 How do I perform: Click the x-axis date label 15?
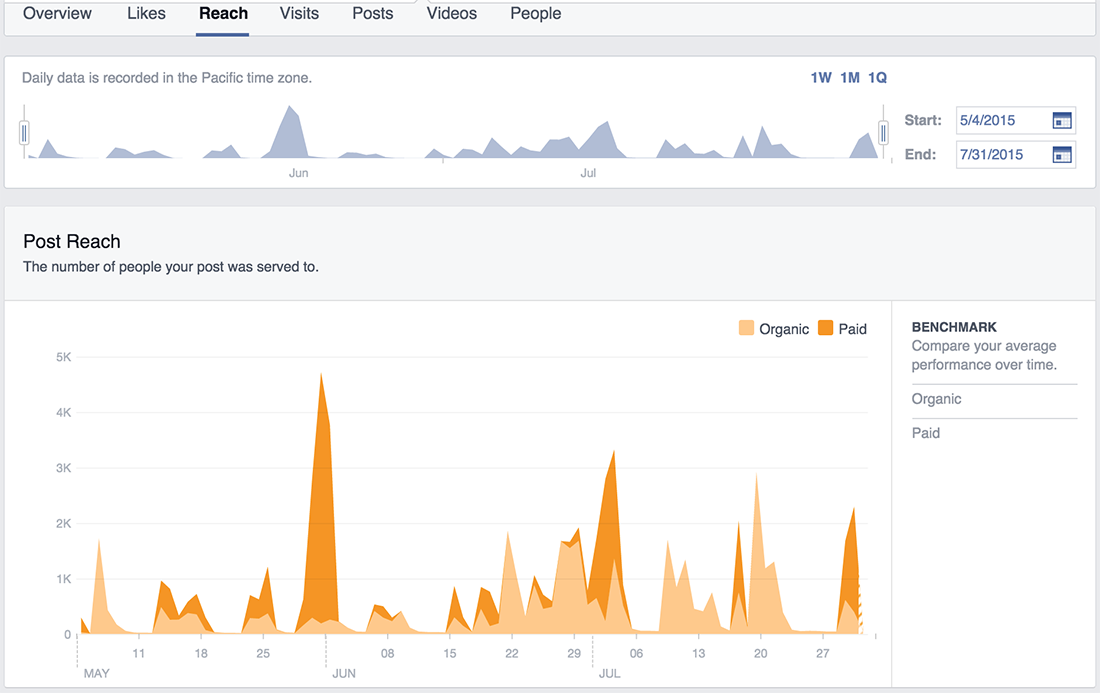point(450,653)
